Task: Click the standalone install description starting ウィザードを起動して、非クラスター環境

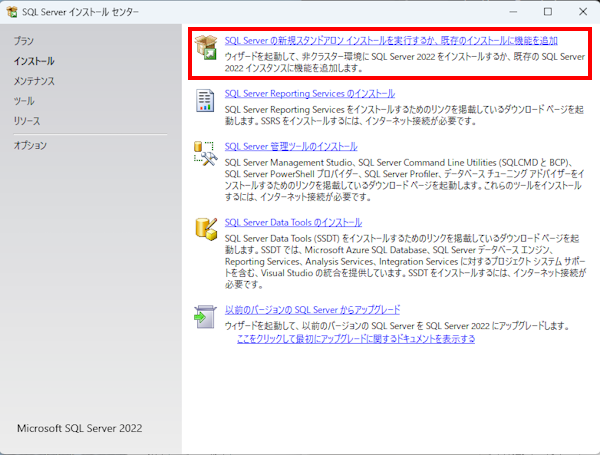Action: (x=405, y=62)
